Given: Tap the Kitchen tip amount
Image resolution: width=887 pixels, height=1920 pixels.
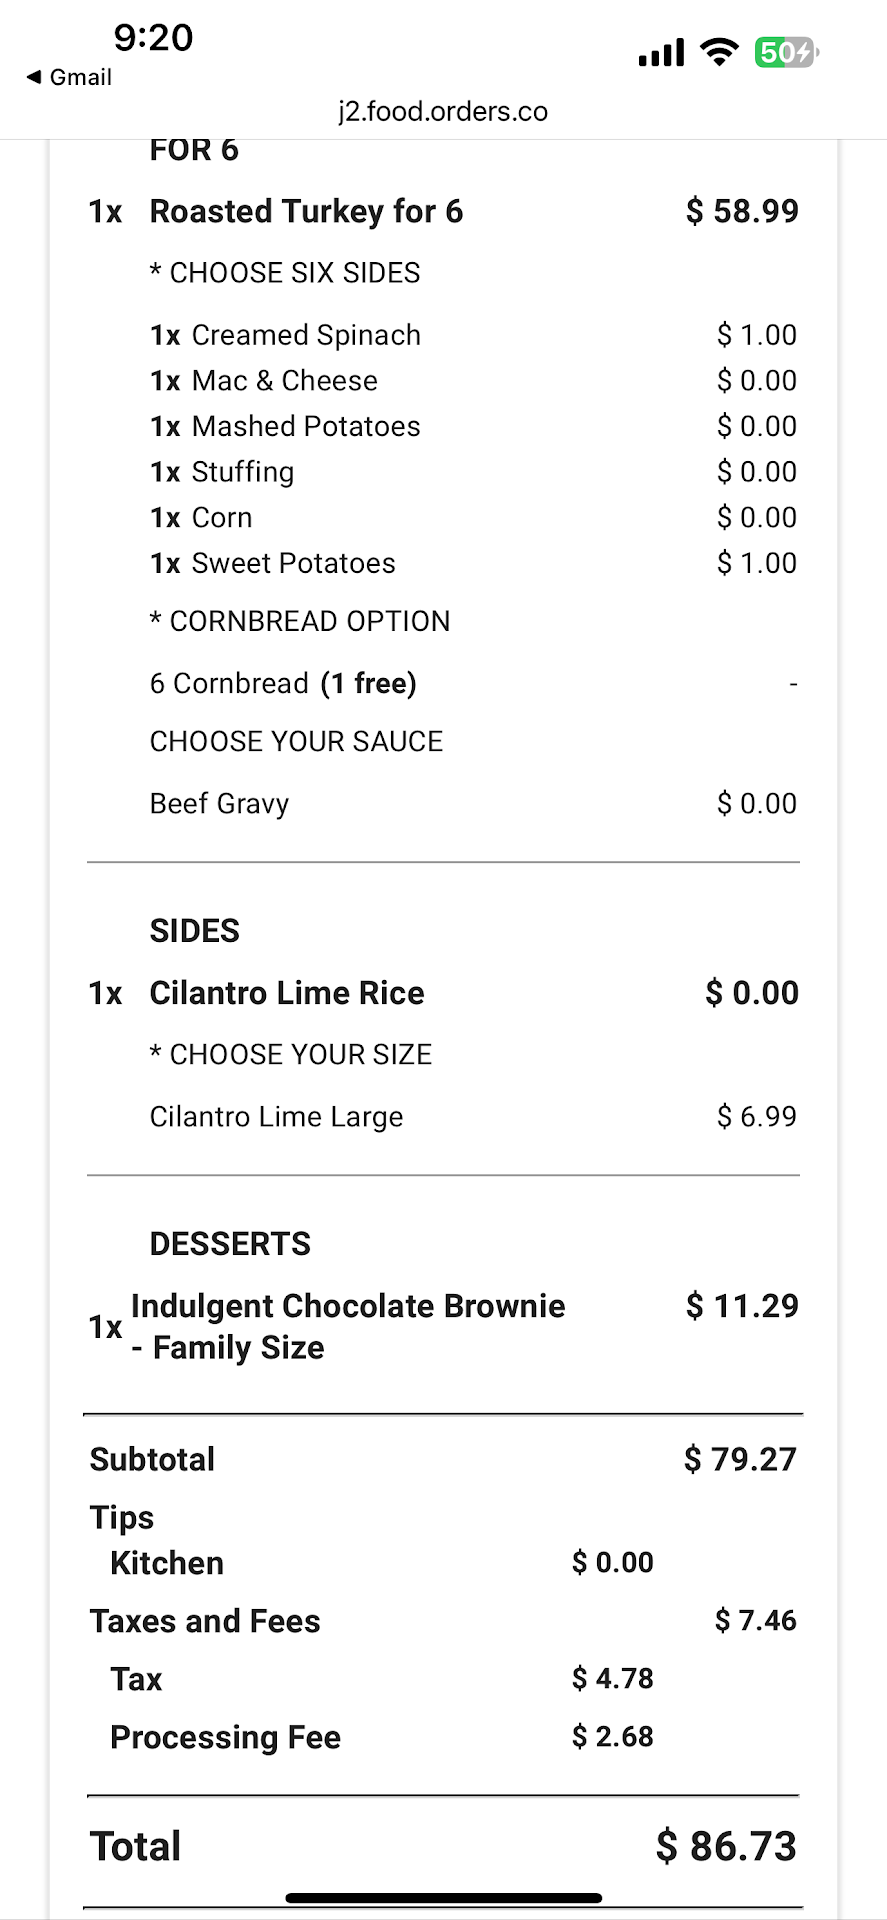Looking at the screenshot, I should (x=612, y=1563).
